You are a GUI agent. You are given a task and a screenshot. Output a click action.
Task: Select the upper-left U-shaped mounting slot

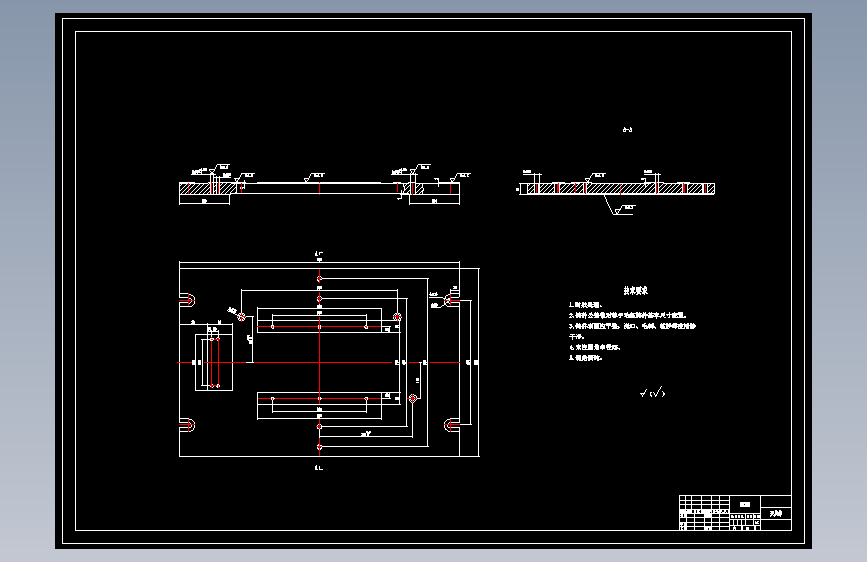pyautogui.click(x=187, y=300)
